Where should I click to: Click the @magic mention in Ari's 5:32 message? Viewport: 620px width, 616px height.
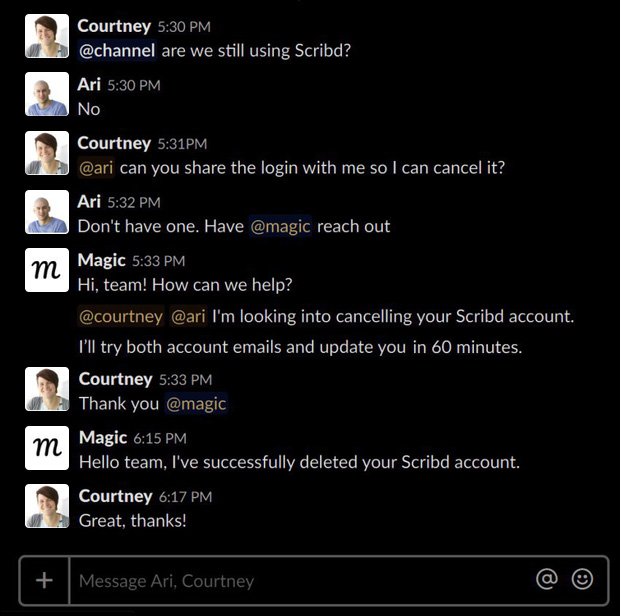[x=280, y=227]
